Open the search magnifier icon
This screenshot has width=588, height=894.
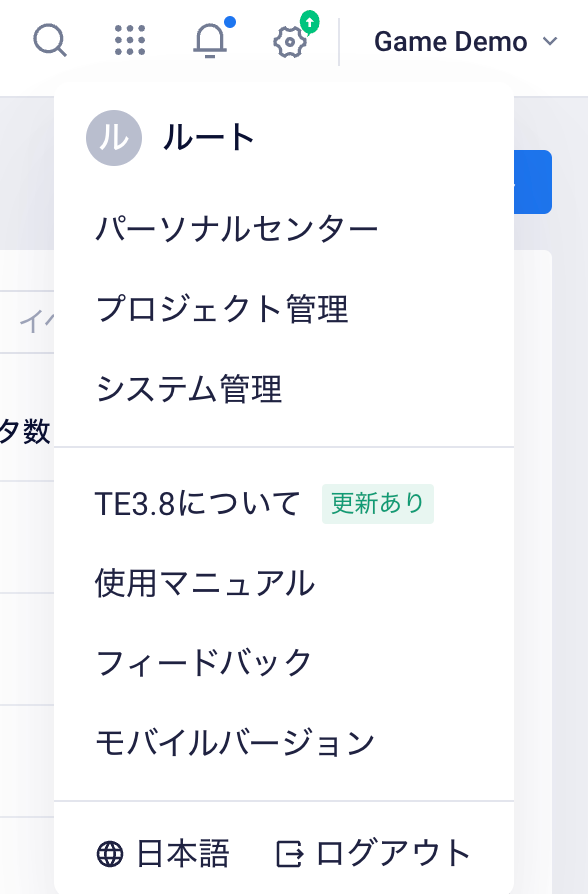click(50, 41)
